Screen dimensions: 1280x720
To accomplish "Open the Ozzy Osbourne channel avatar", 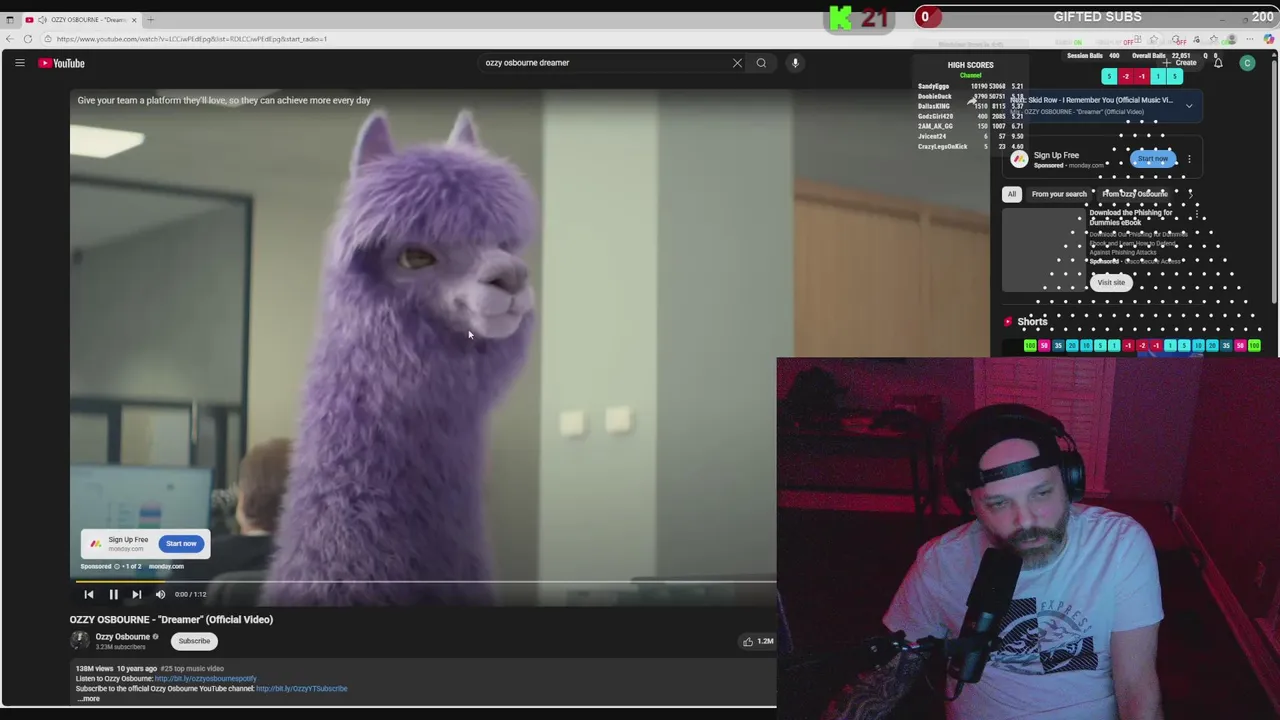I will (x=79, y=640).
